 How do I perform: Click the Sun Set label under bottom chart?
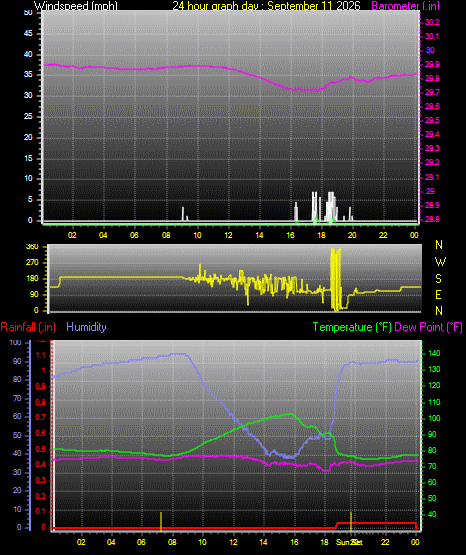(349, 542)
